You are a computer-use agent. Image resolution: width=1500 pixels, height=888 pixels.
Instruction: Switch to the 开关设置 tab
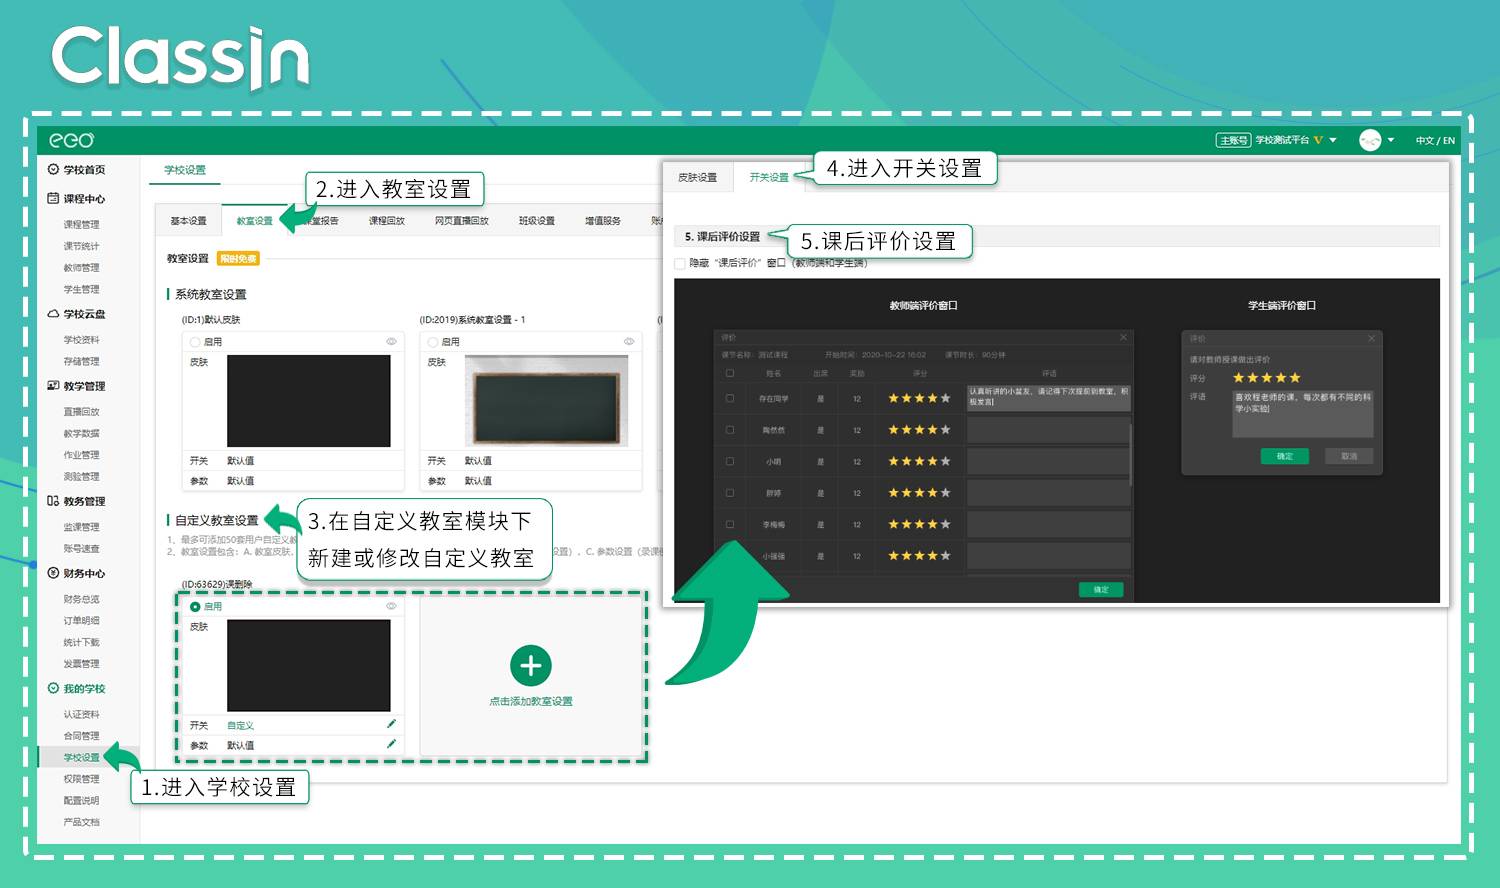coord(769,177)
